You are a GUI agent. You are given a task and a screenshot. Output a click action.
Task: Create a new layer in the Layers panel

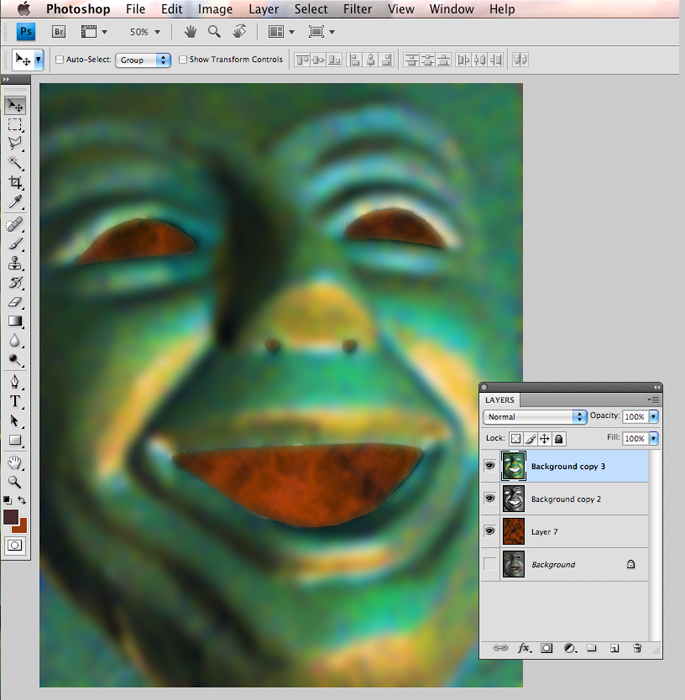tap(615, 648)
